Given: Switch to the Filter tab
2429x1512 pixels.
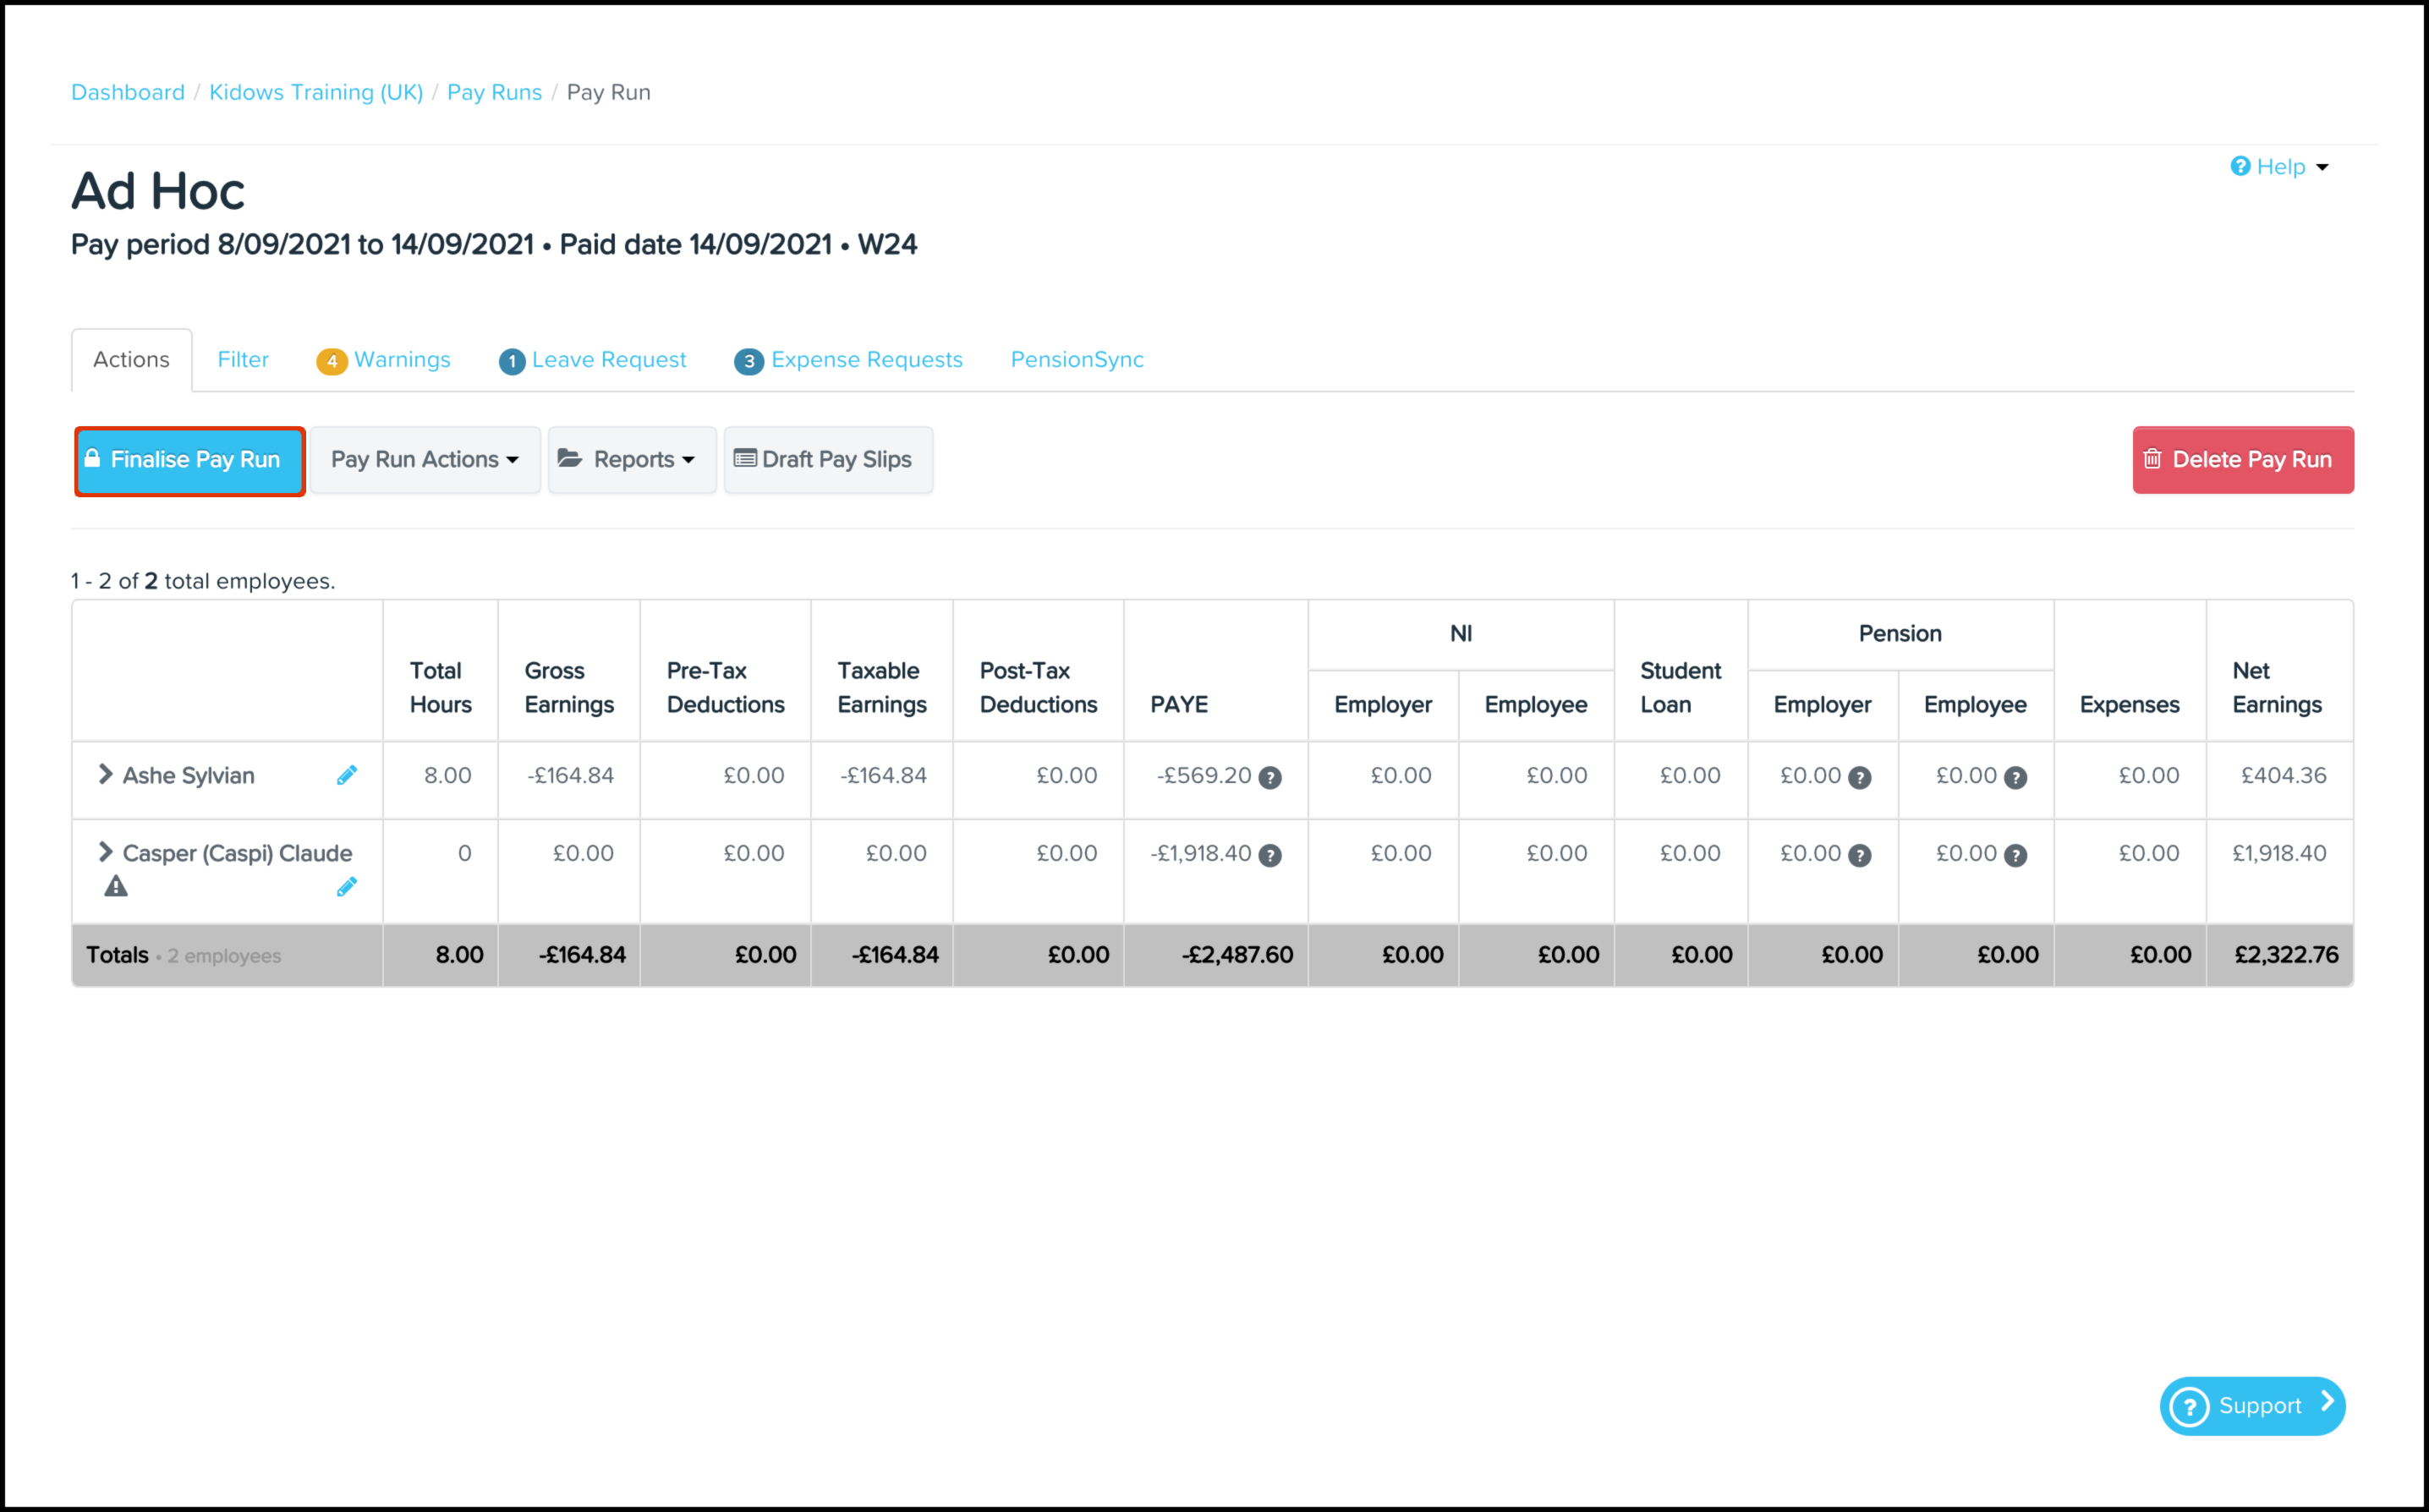Looking at the screenshot, I should click(x=243, y=360).
